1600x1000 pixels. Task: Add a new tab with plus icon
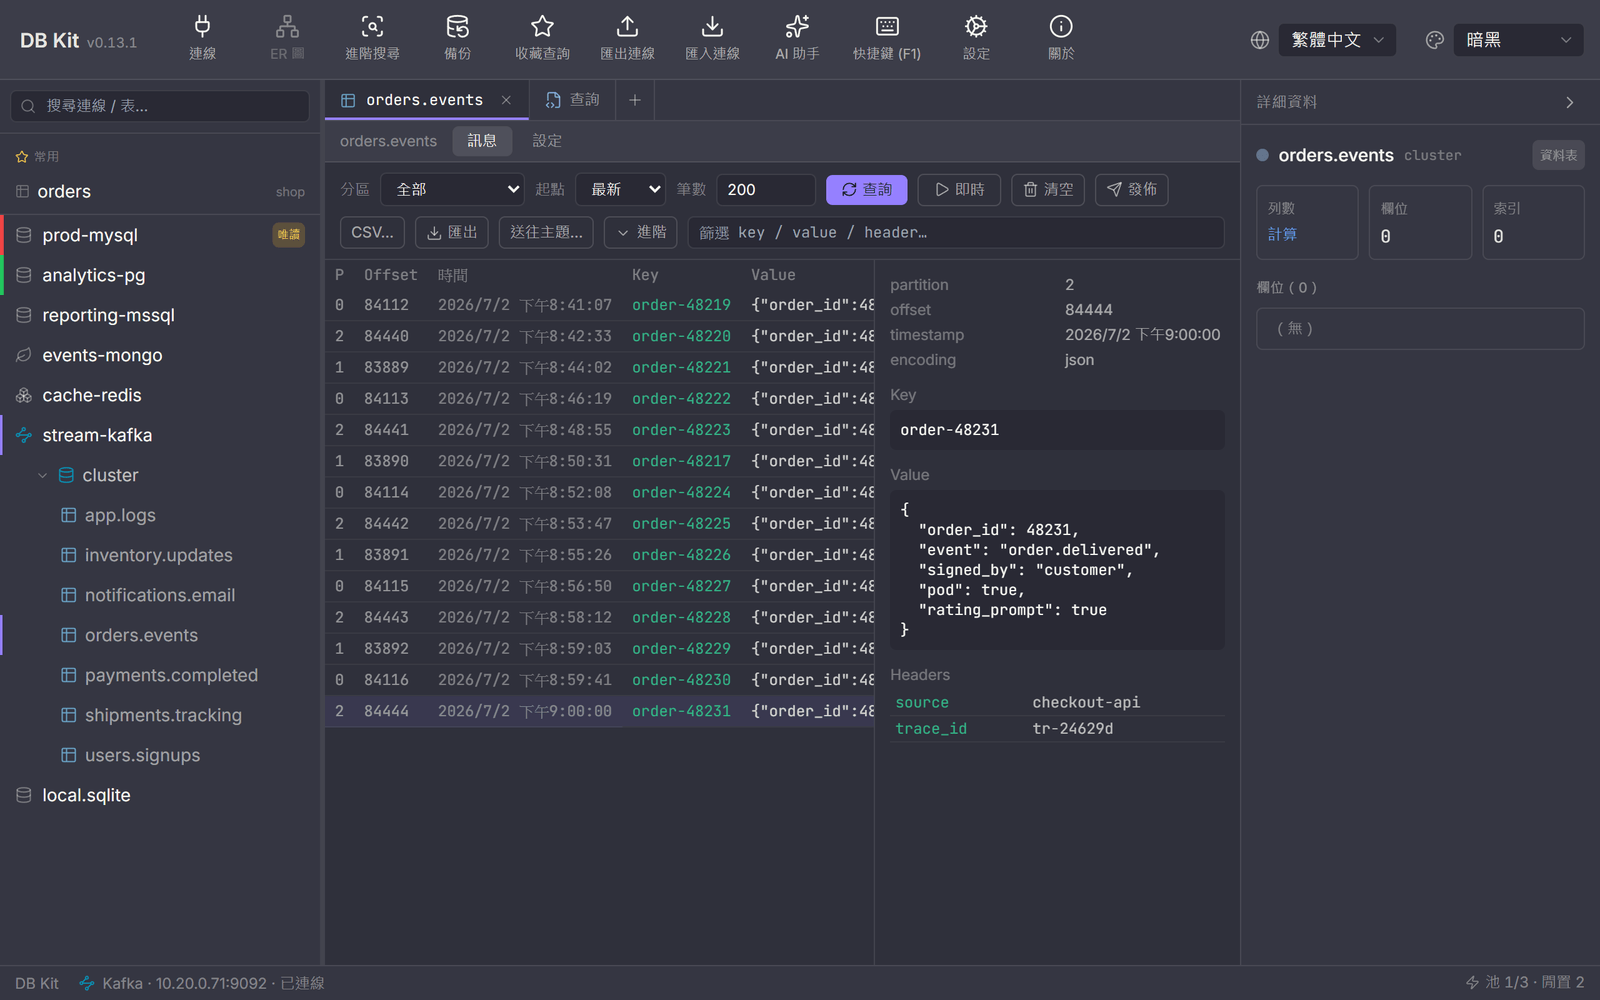pyautogui.click(x=634, y=100)
